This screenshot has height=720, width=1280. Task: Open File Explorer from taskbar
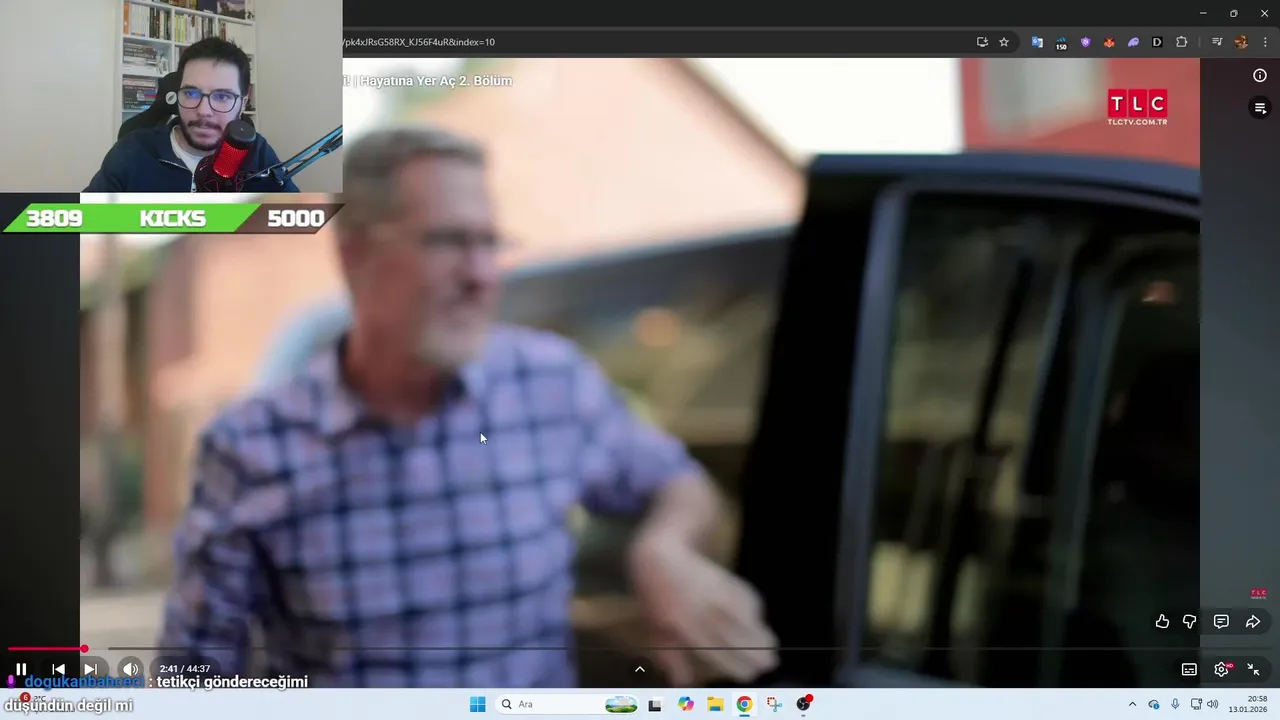click(715, 704)
